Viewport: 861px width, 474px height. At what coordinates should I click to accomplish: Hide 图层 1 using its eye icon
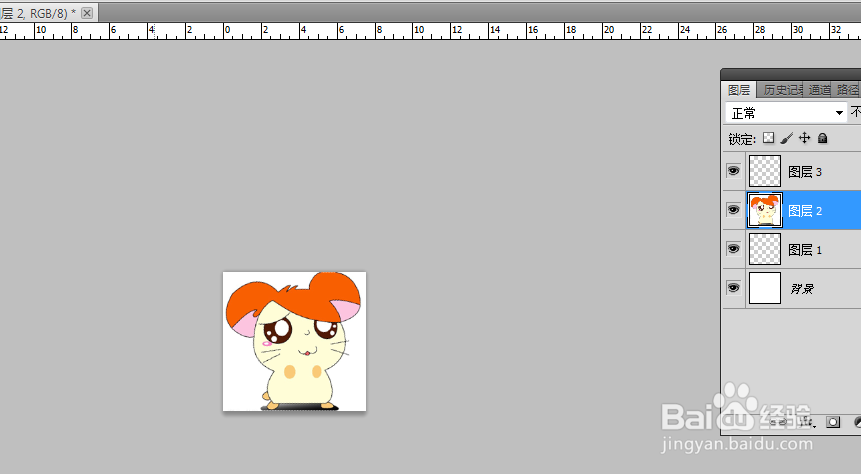(x=733, y=249)
